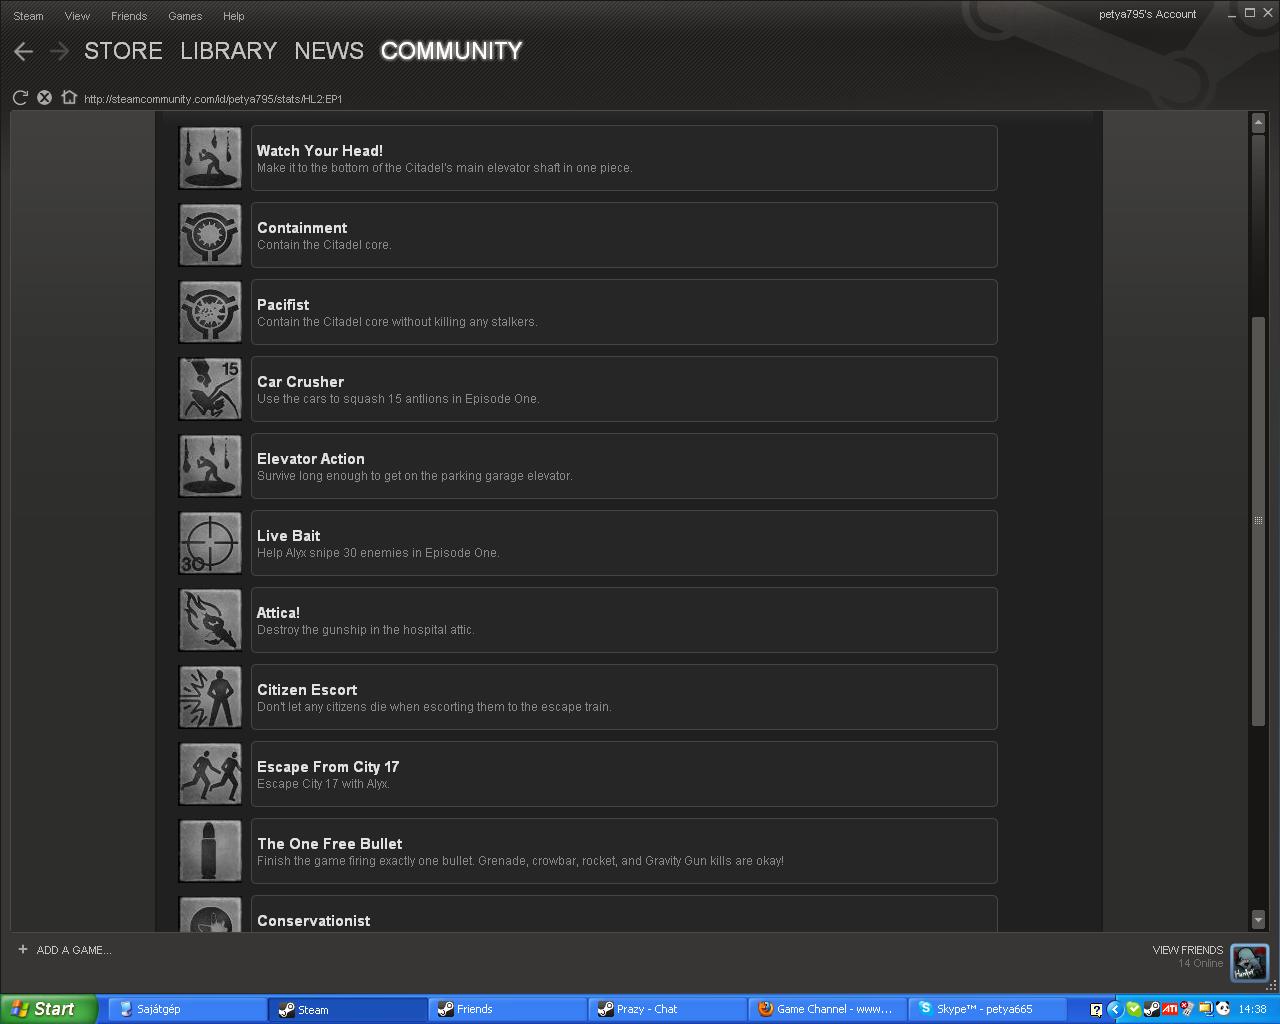Click 'Destroy the gunship in the hospital attic.'
This screenshot has height=1024, width=1280.
pos(366,630)
